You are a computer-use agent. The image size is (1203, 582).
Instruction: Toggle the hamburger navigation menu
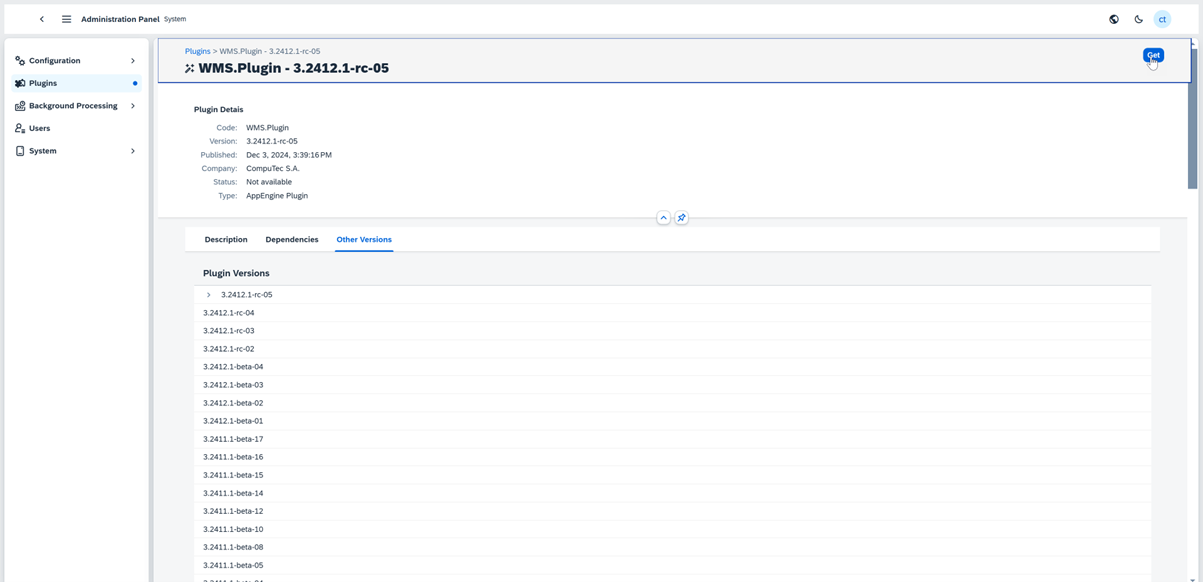(x=66, y=19)
